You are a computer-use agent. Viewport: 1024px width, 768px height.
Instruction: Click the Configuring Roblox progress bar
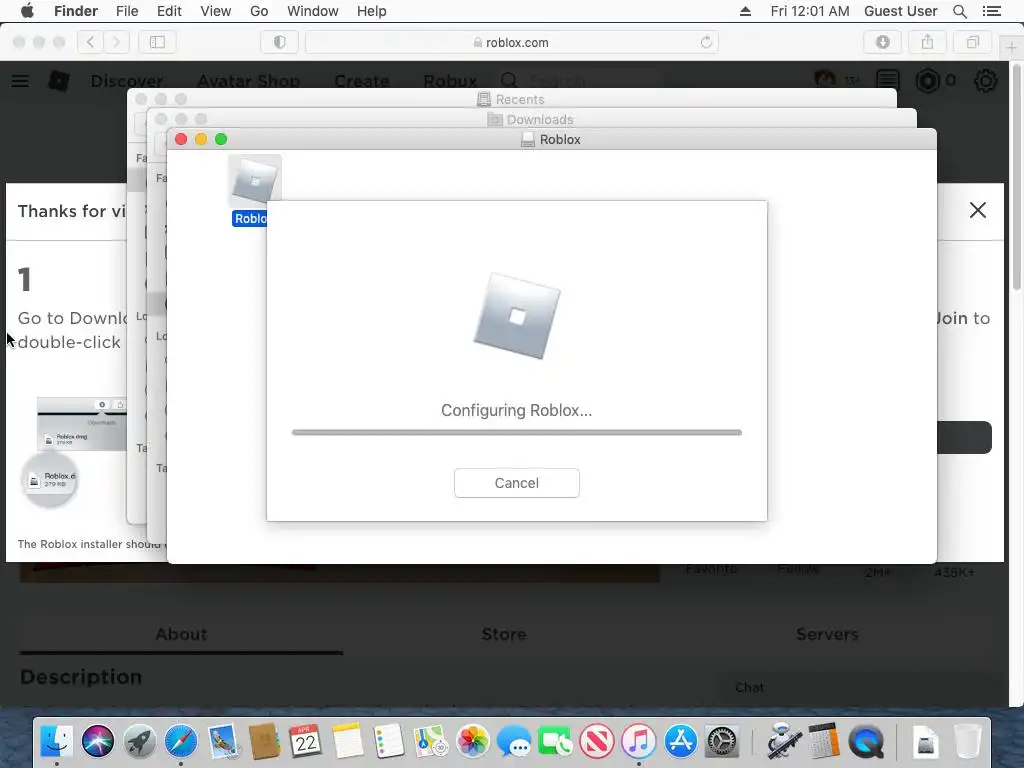click(x=517, y=432)
